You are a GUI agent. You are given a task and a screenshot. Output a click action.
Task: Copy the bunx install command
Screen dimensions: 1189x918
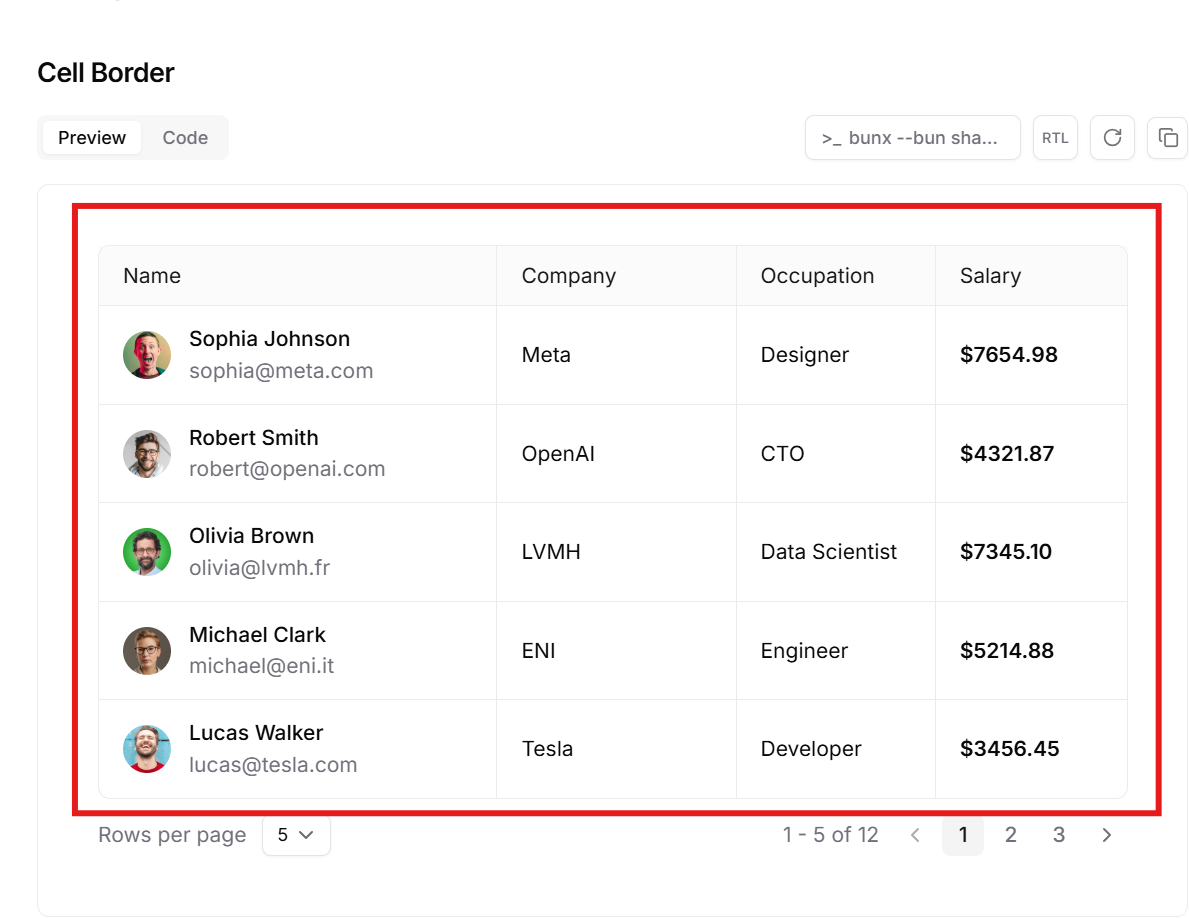point(912,138)
